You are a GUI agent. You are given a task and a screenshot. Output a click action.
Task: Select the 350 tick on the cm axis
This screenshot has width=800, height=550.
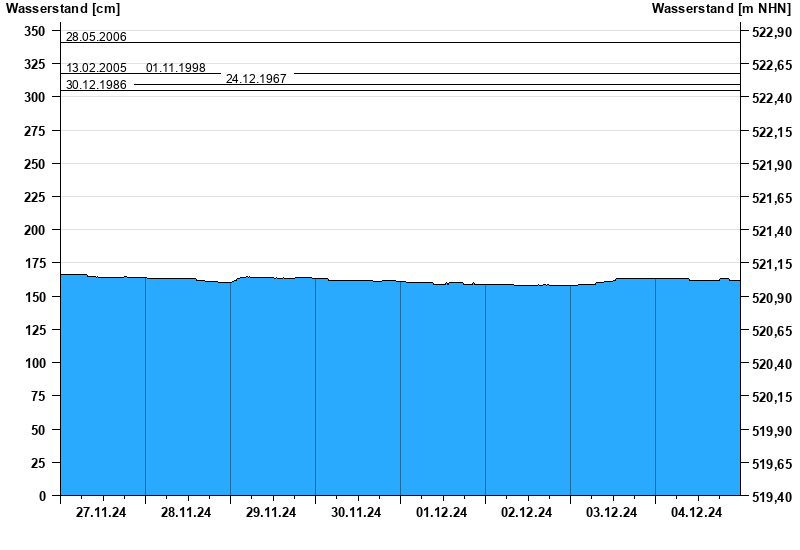(x=35, y=31)
